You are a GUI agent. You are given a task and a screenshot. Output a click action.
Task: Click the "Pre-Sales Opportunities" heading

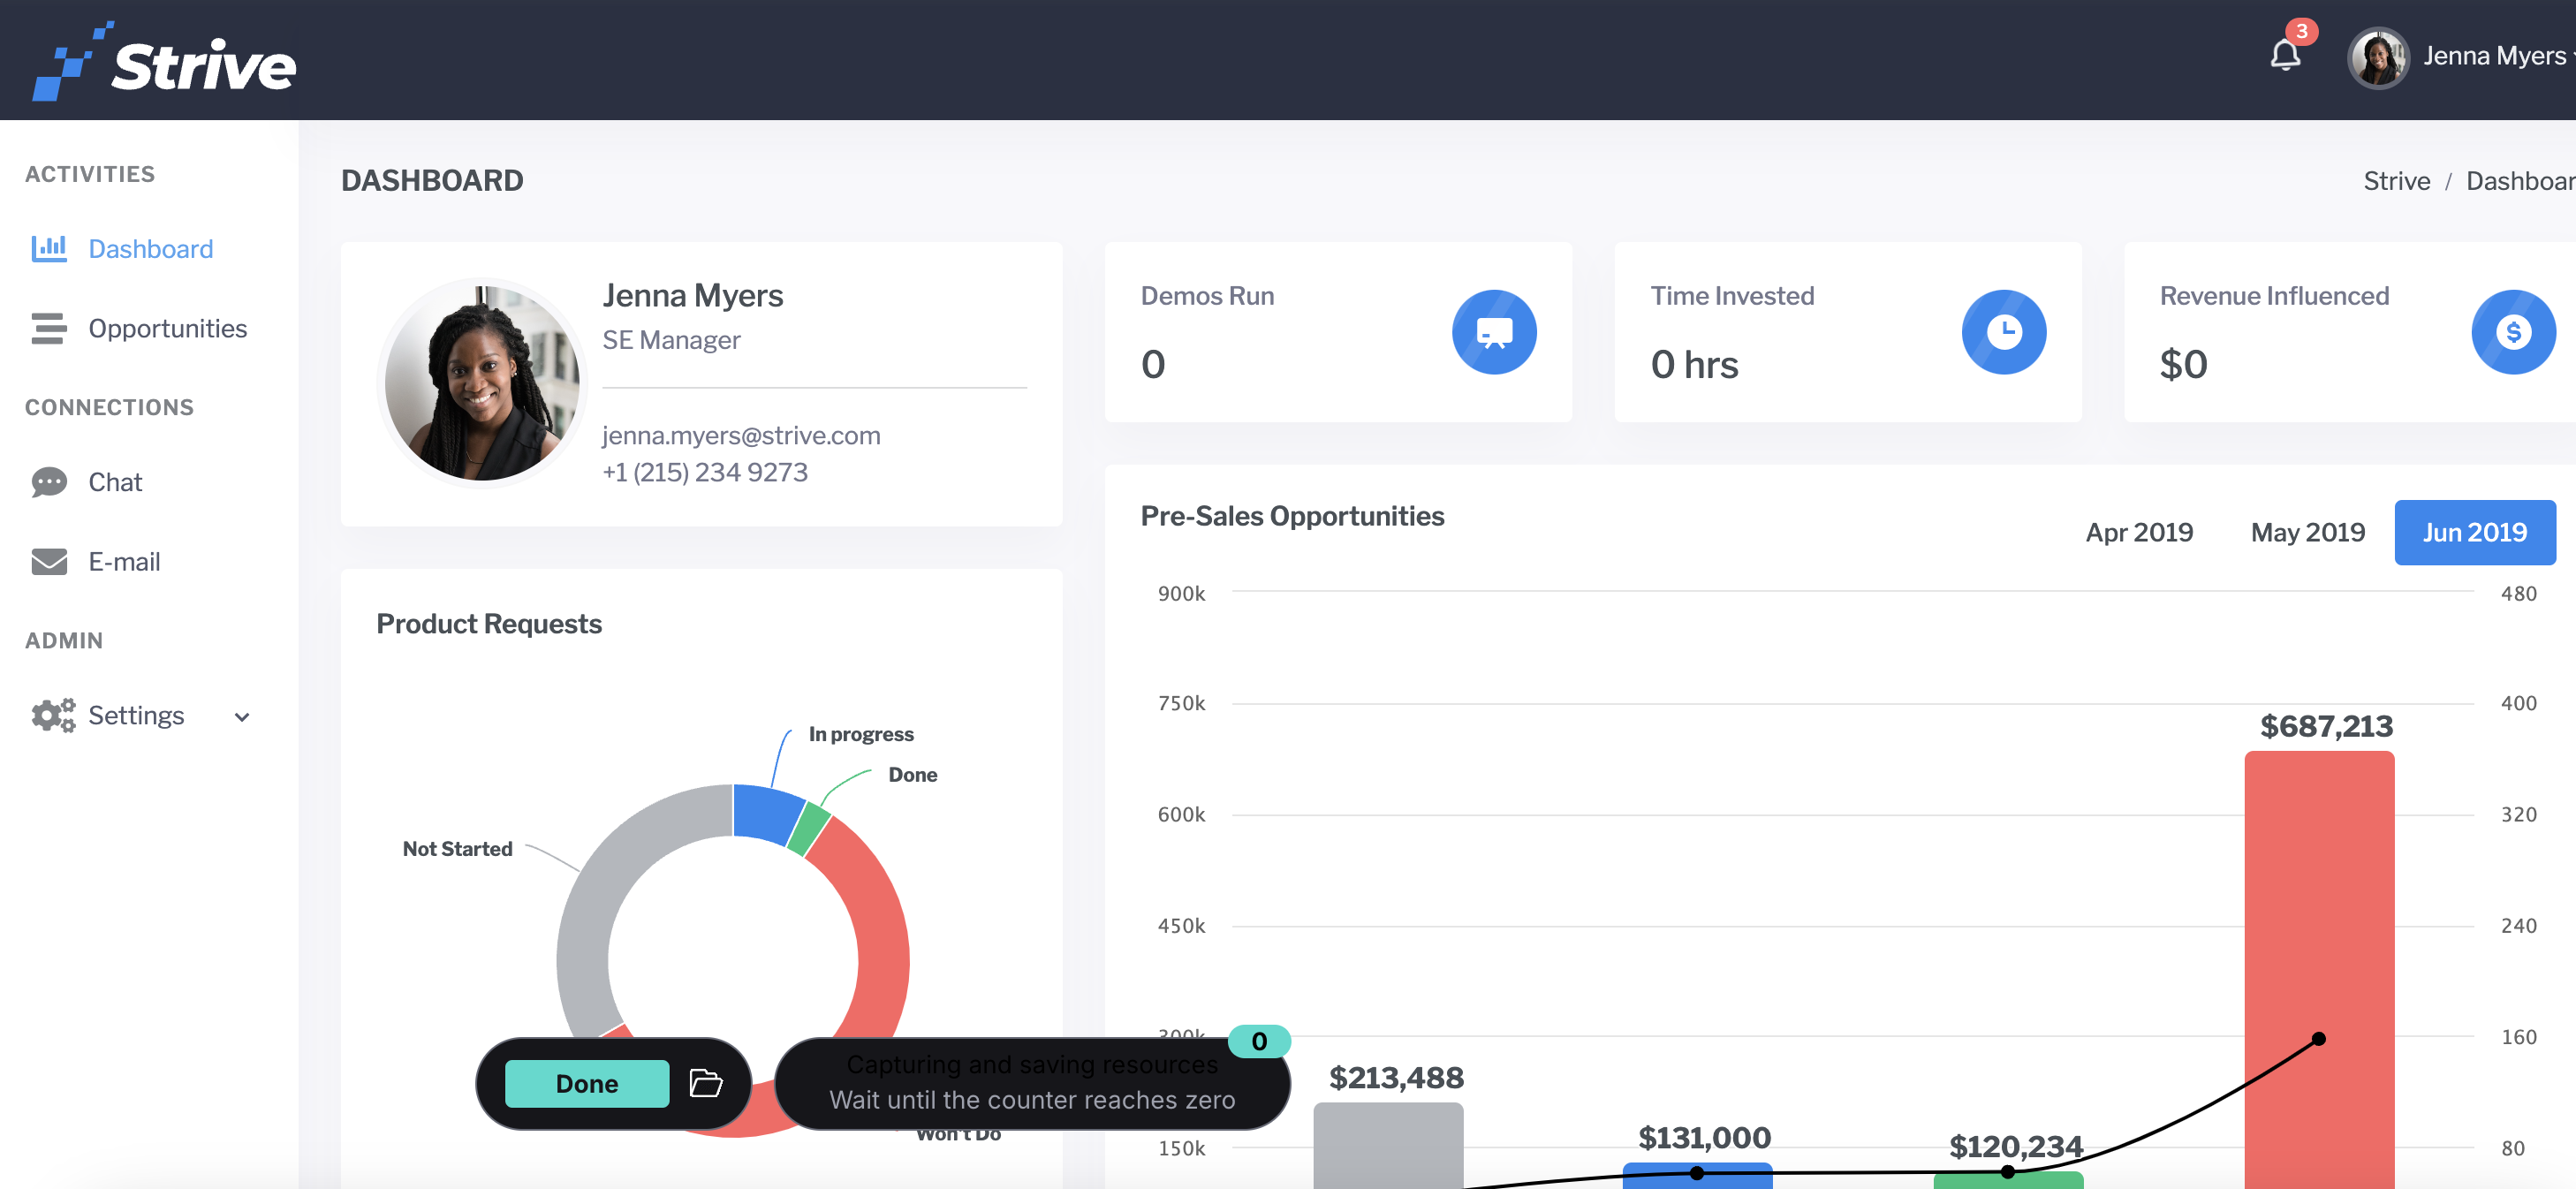1292,516
